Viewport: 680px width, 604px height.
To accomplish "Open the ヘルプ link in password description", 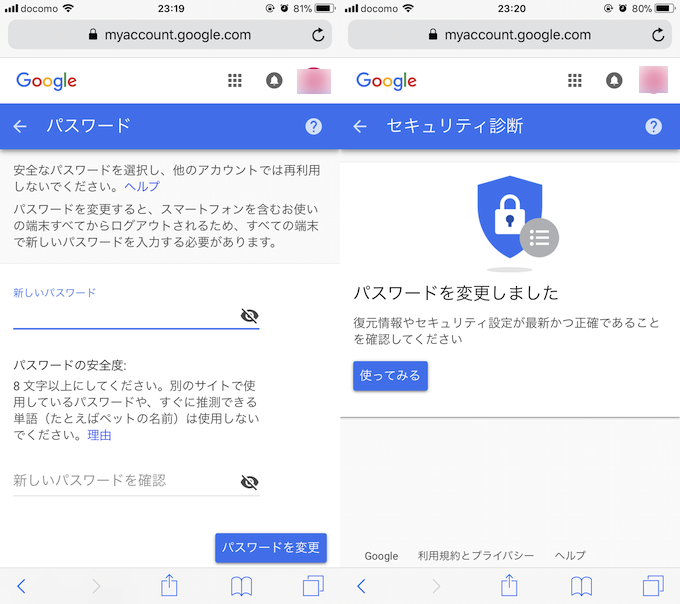I will coord(142,186).
